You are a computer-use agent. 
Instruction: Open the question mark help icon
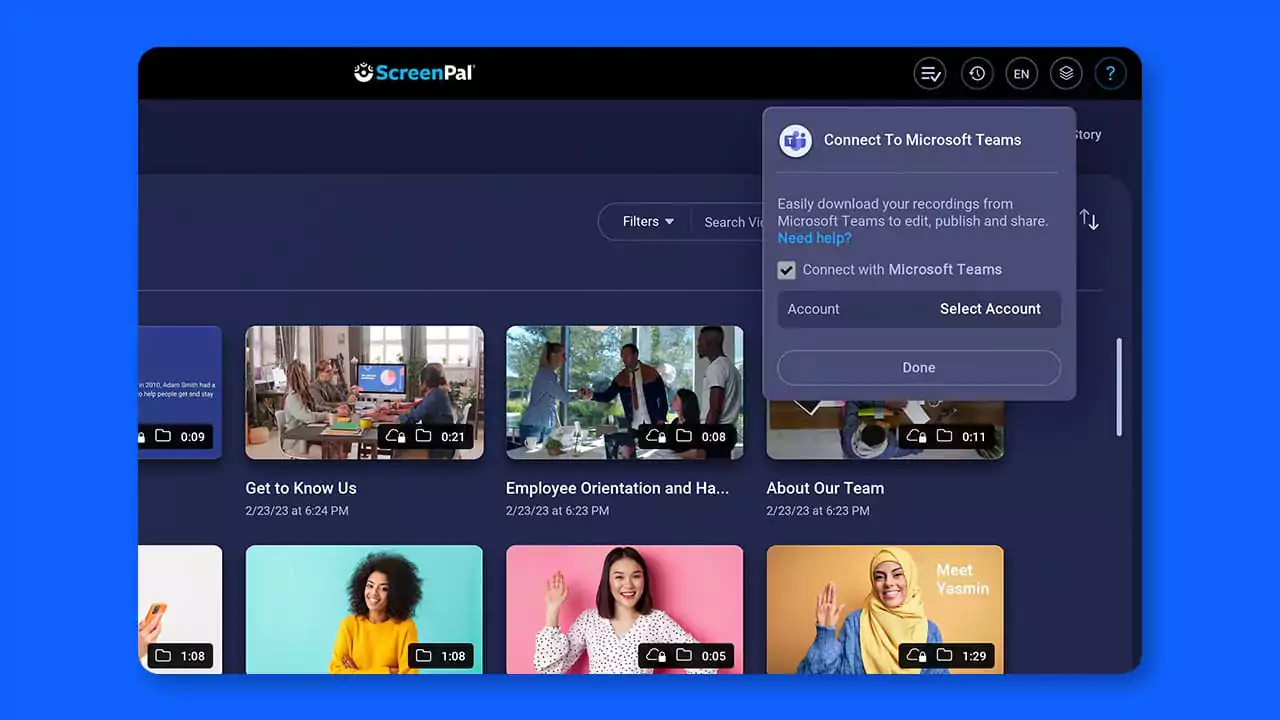(x=1110, y=73)
